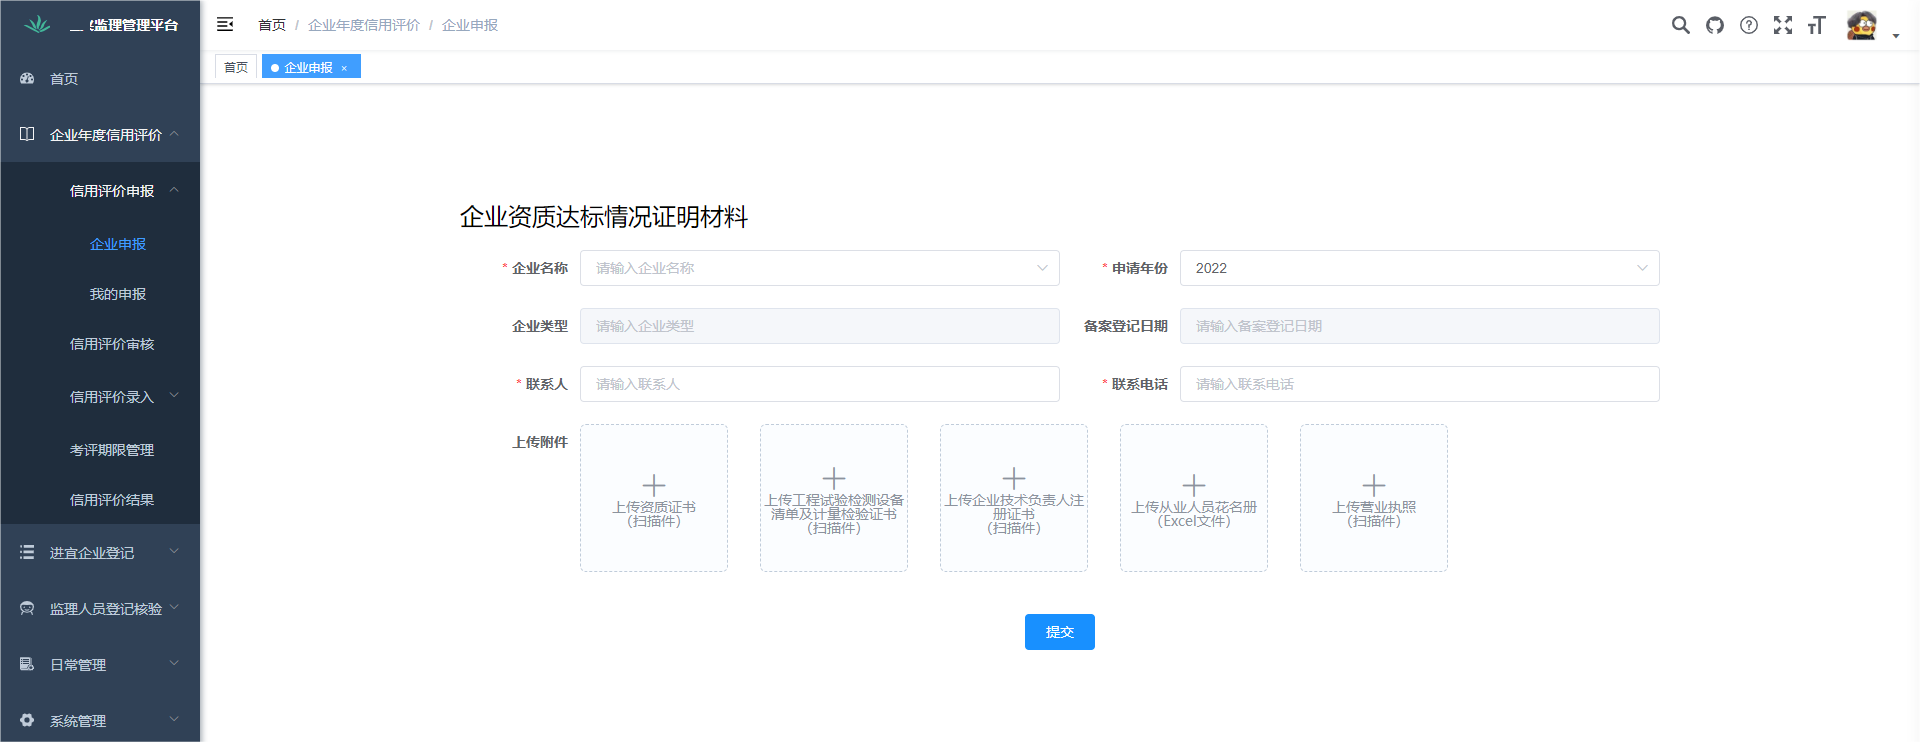Image resolution: width=1920 pixels, height=742 pixels.
Task: Close the 企业申报 tab
Action: pyautogui.click(x=344, y=68)
